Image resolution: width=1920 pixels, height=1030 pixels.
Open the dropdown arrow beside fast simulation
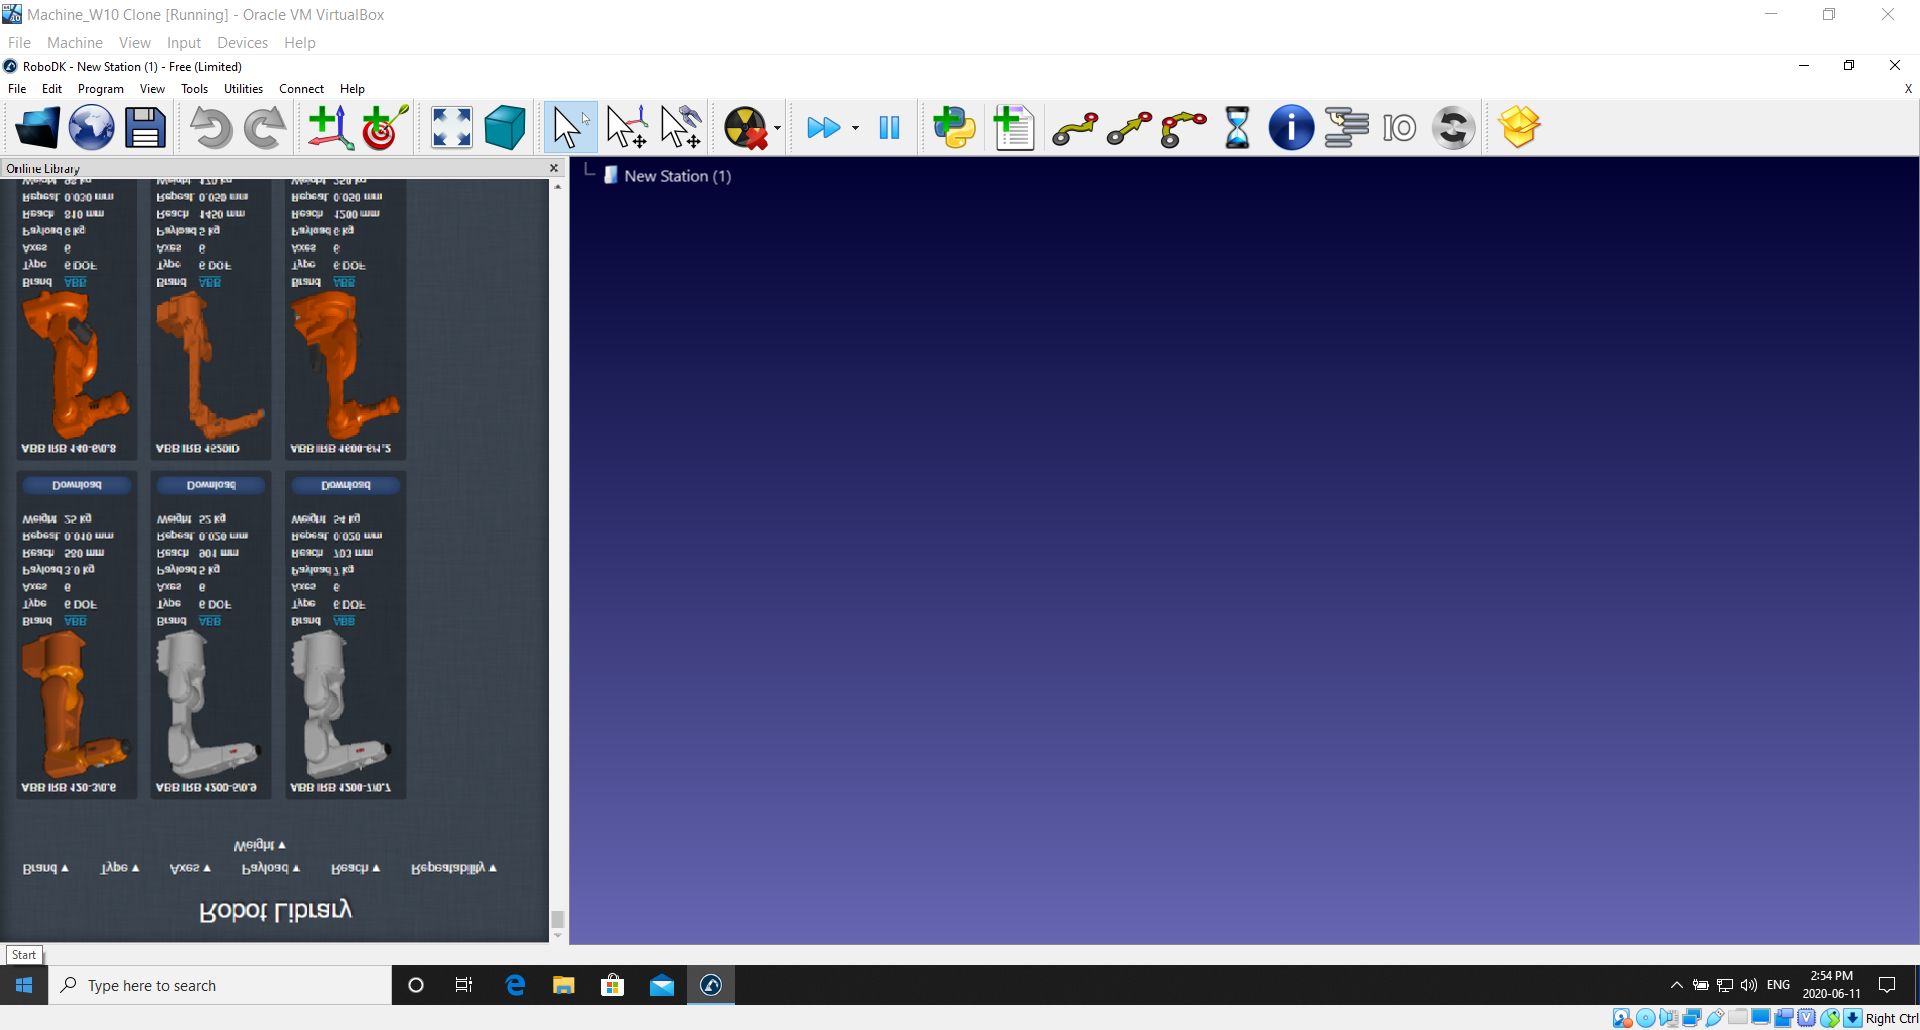[x=855, y=128]
